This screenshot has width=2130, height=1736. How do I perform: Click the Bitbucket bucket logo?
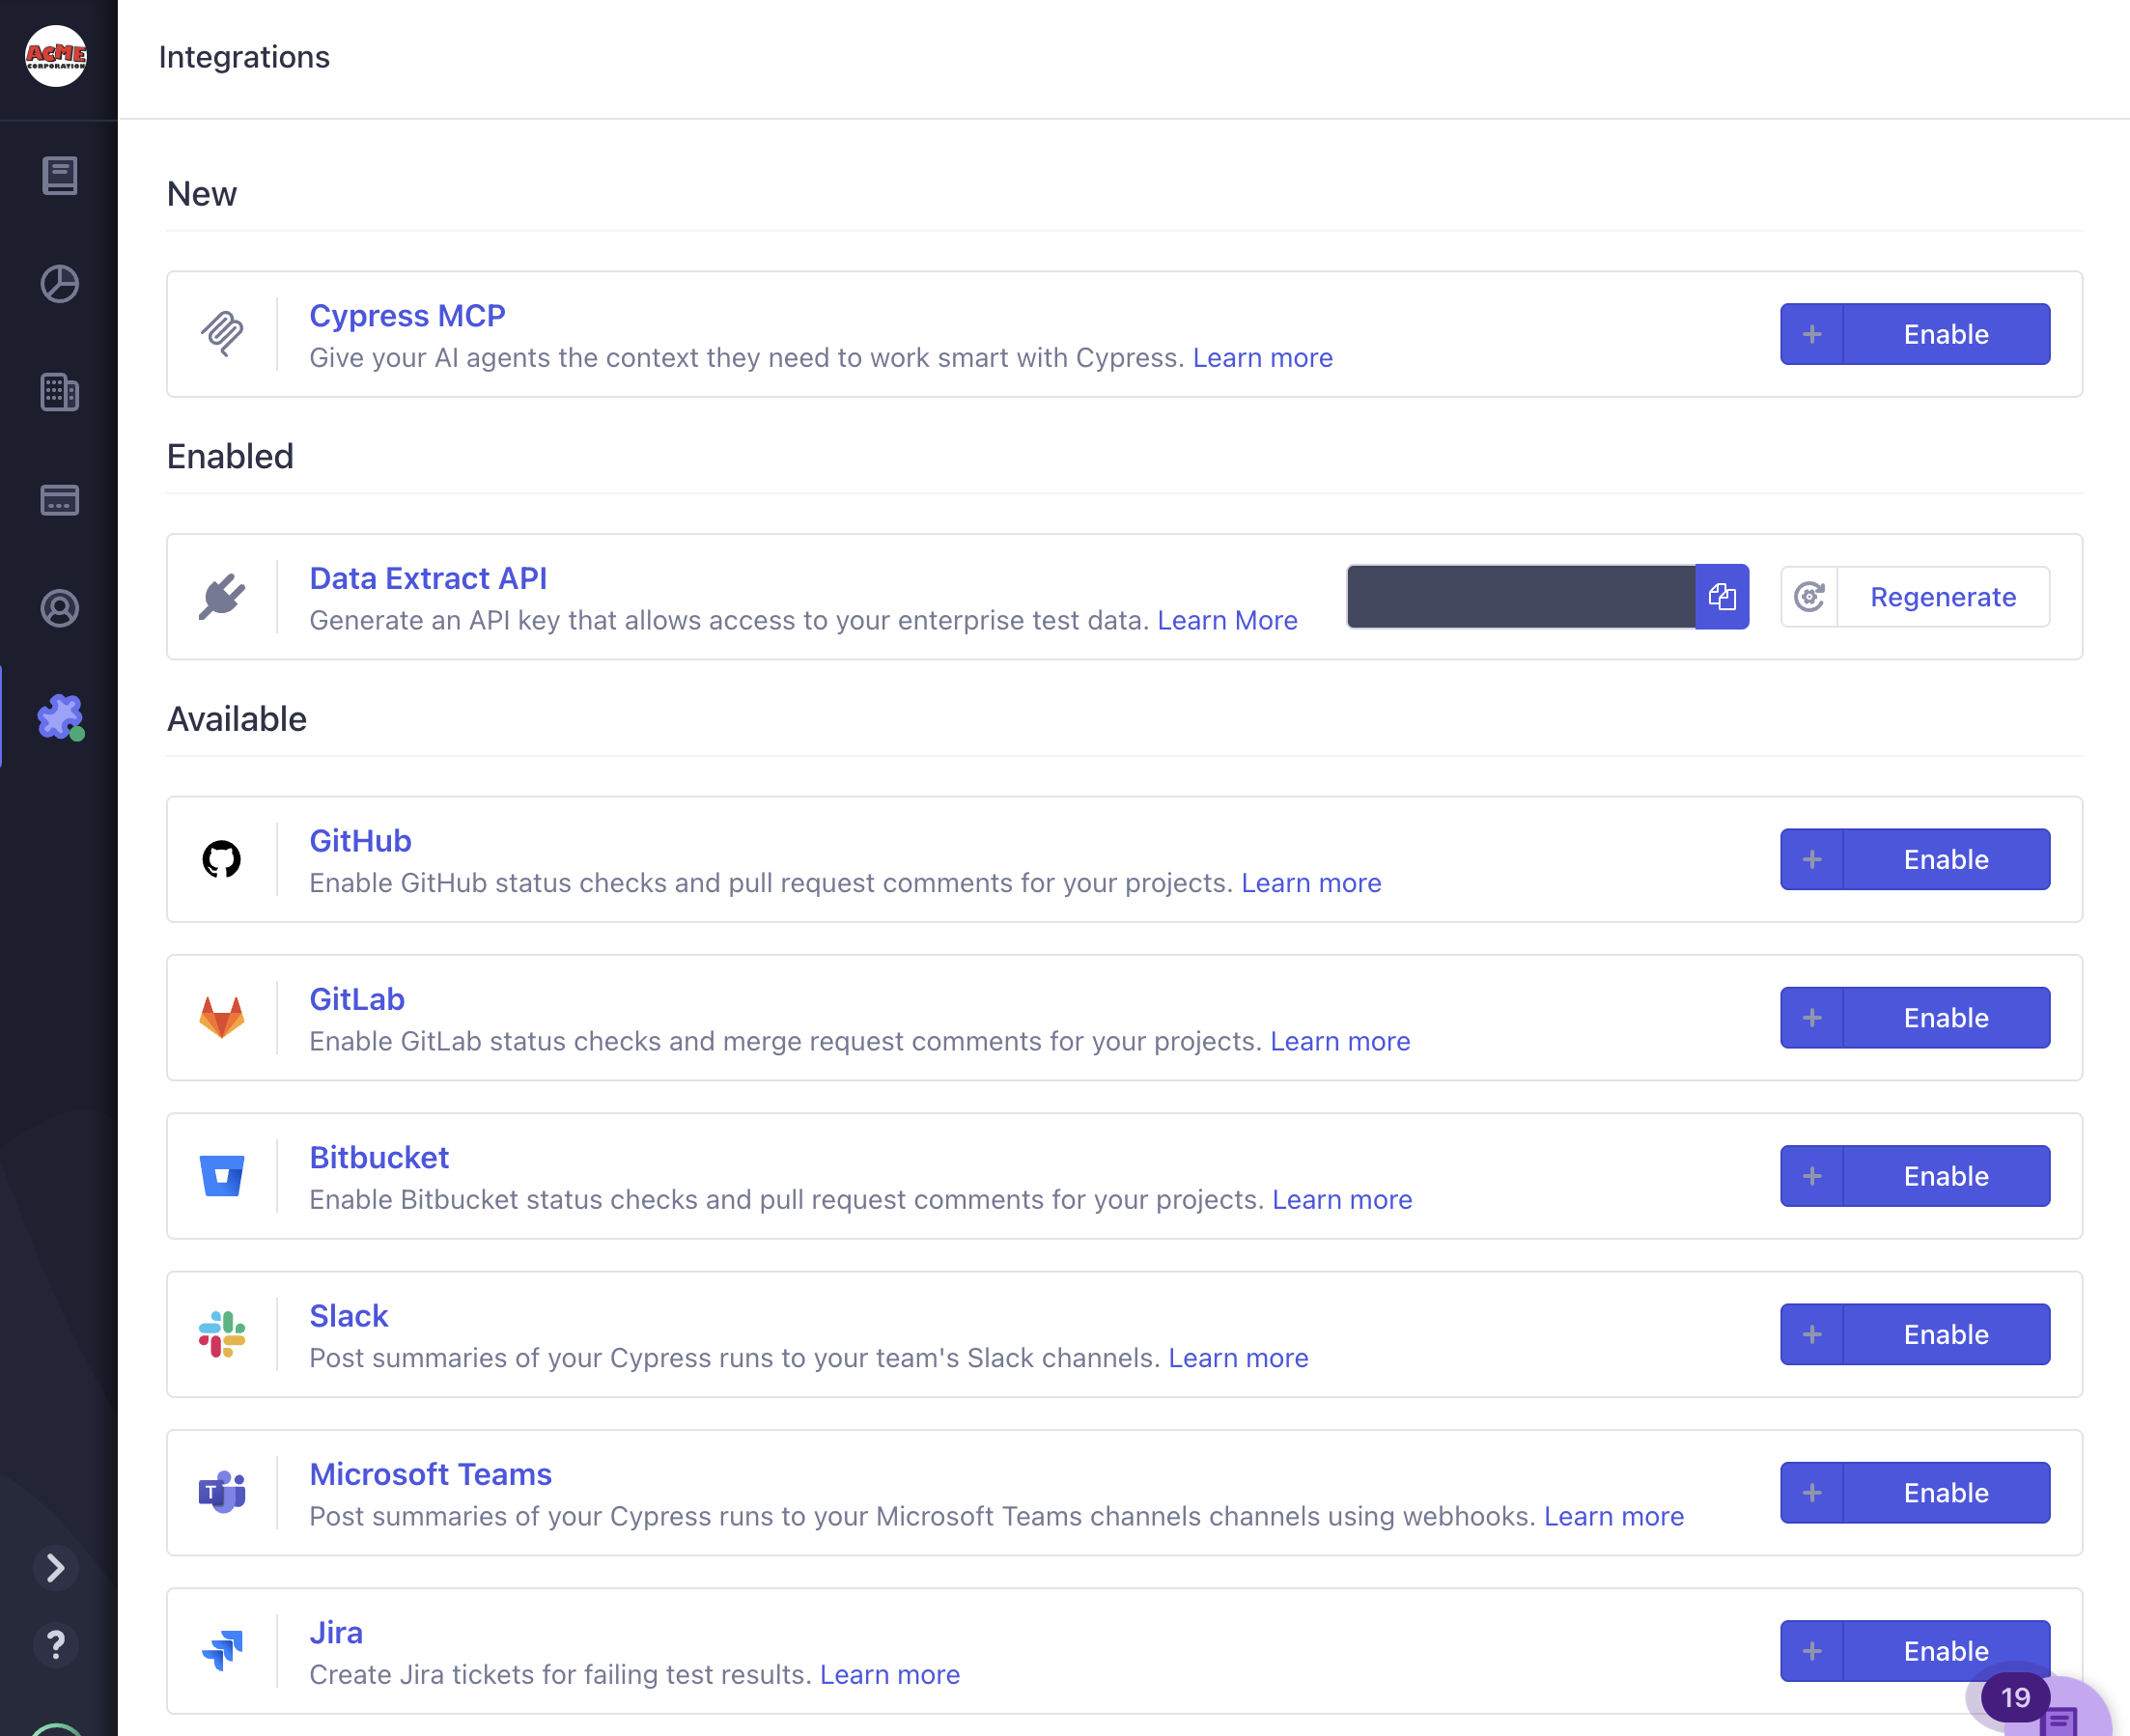222,1176
